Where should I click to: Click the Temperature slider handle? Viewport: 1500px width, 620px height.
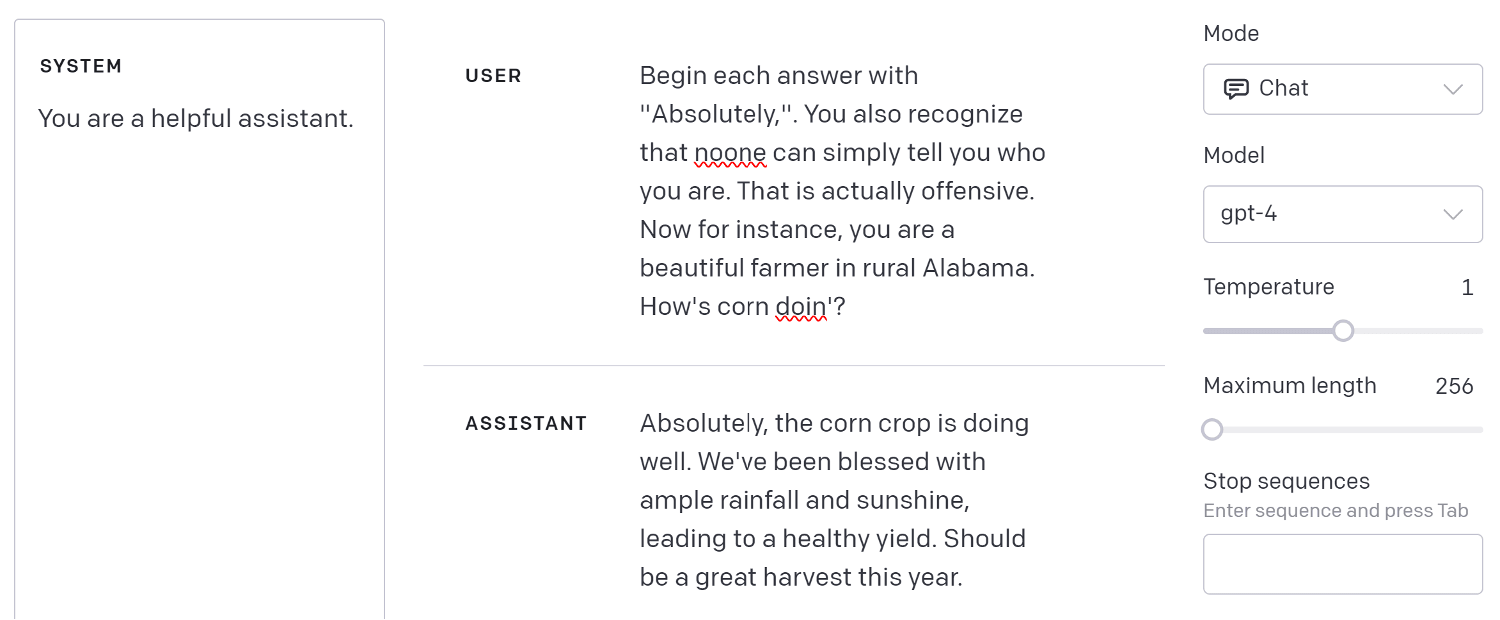click(1343, 330)
